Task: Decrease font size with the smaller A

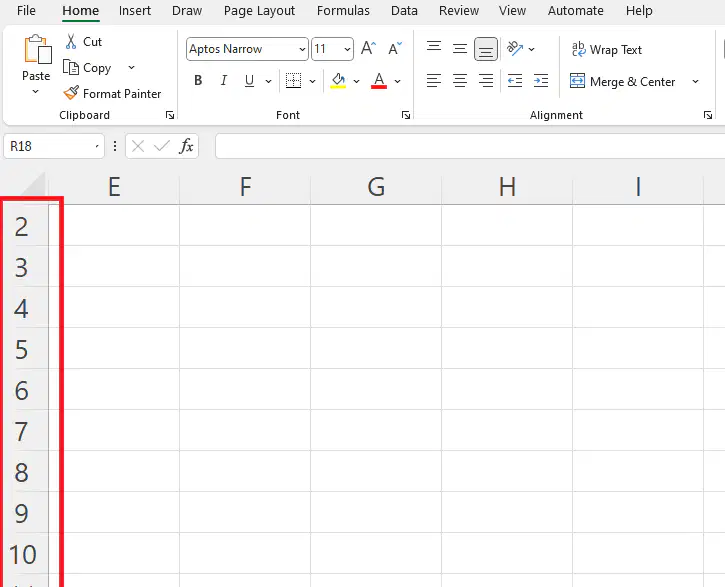Action: (395, 49)
